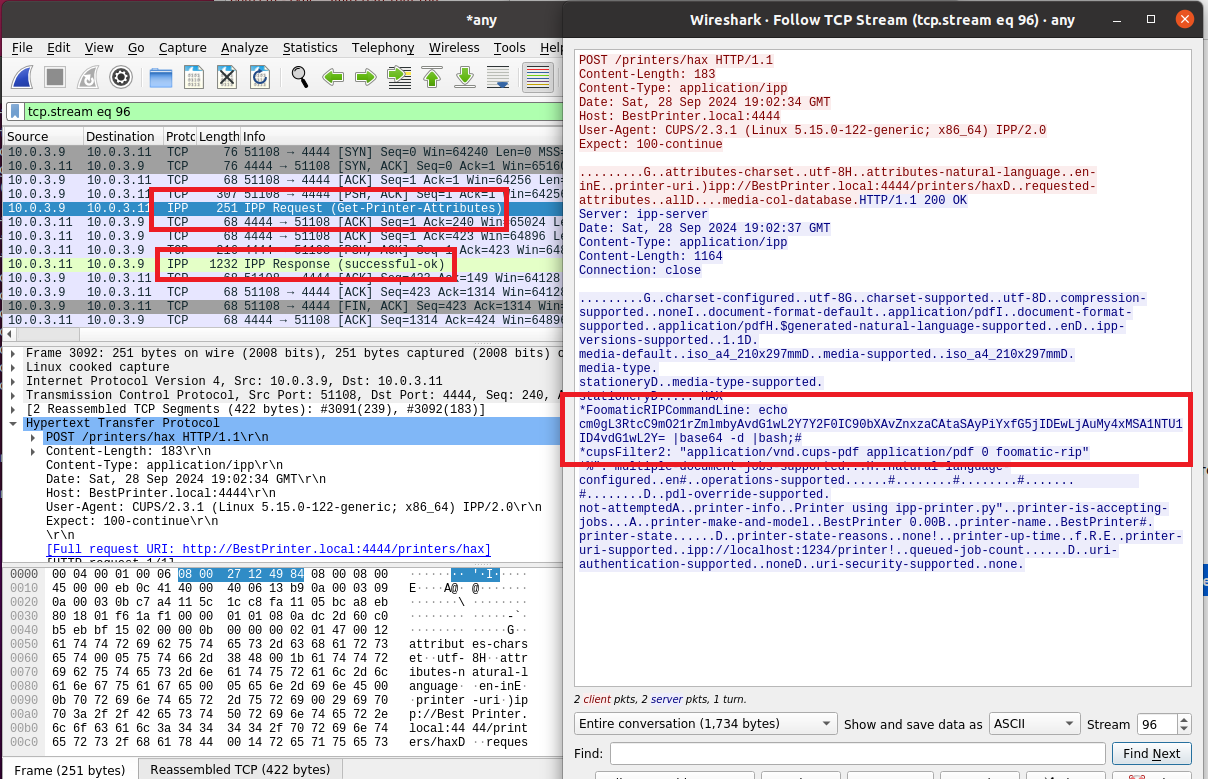Image resolution: width=1208 pixels, height=779 pixels.
Task: Jump to the last packet
Action: pos(465,77)
